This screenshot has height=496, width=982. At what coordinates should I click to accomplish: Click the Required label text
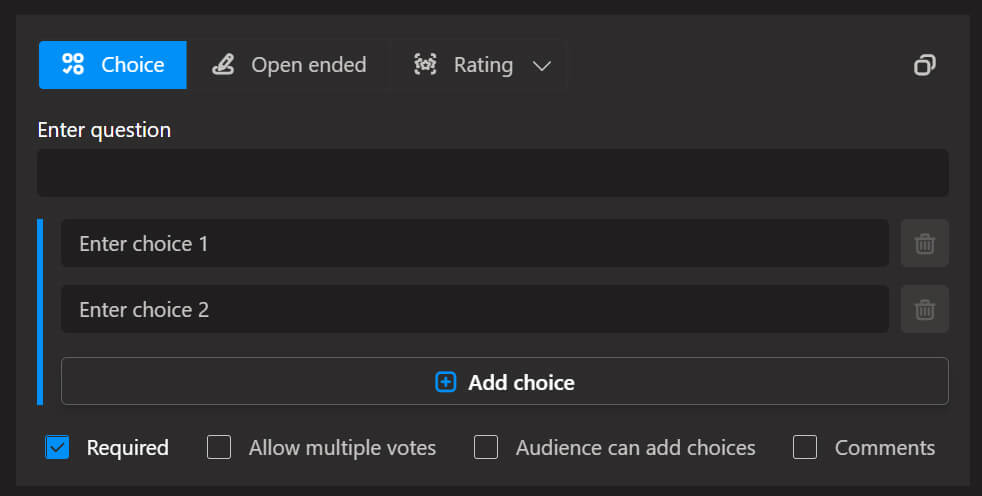[x=127, y=447]
